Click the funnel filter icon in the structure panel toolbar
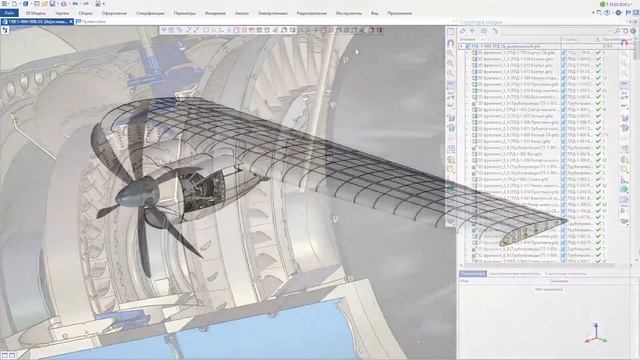The image size is (640, 360). coord(472,31)
